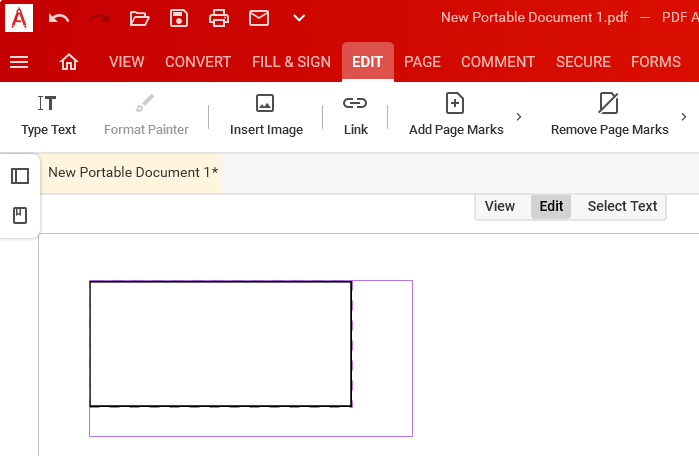Select the Type Text tool
The image size is (699, 456).
click(48, 115)
